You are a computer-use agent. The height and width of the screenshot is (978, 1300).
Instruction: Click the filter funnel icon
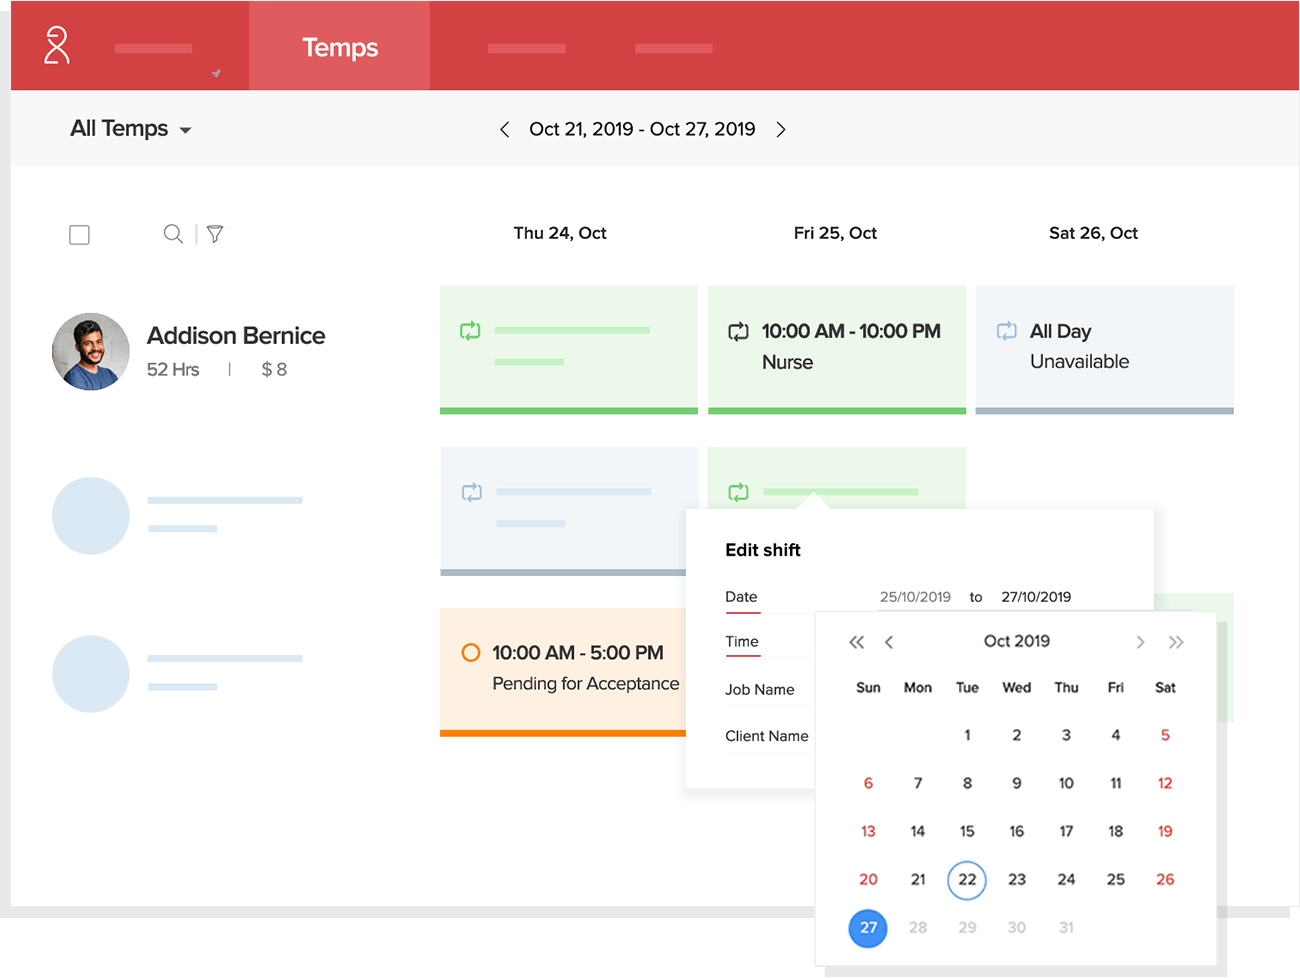pyautogui.click(x=215, y=234)
